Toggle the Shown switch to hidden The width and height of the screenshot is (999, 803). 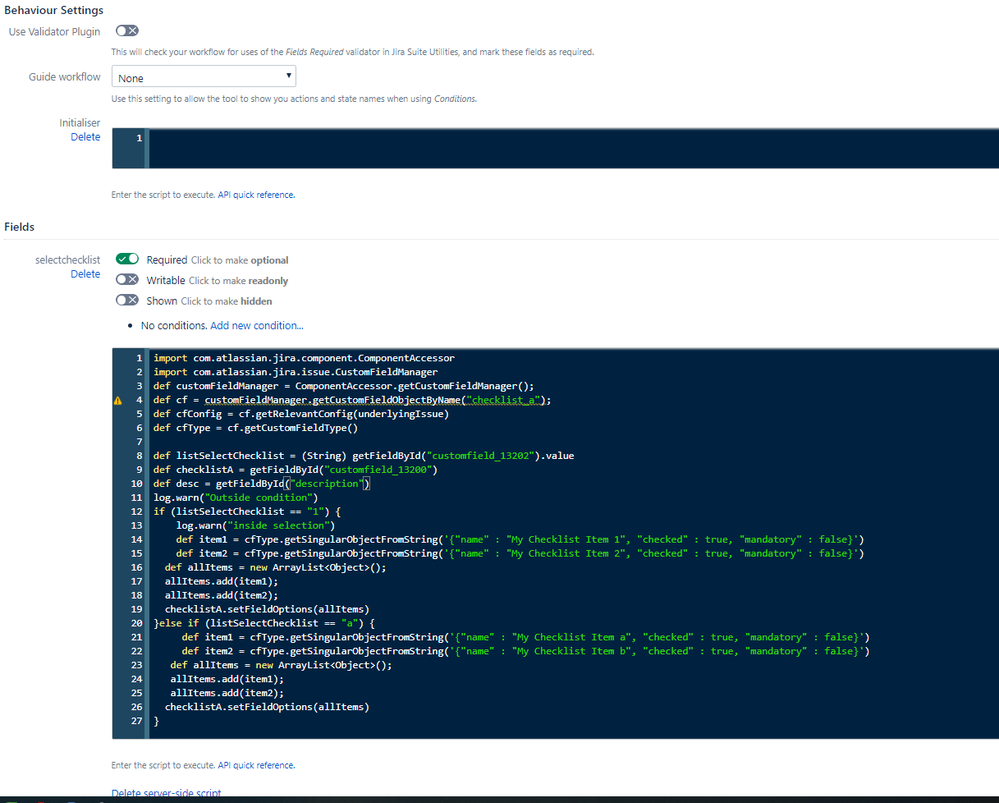(x=127, y=300)
